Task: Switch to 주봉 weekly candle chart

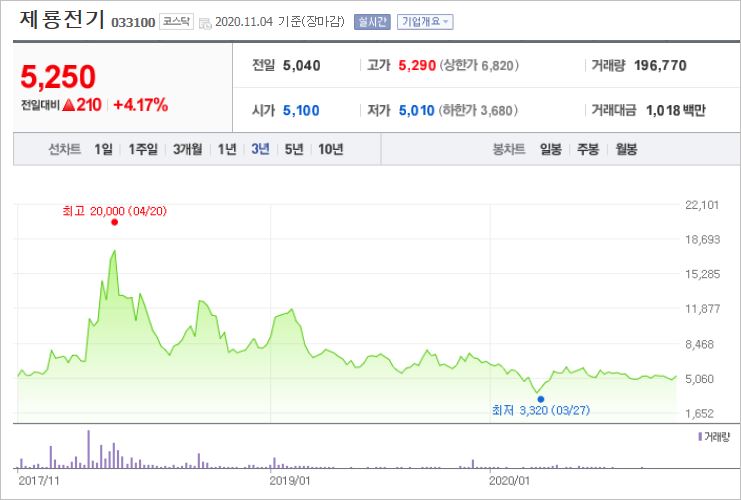Action: [x=588, y=149]
